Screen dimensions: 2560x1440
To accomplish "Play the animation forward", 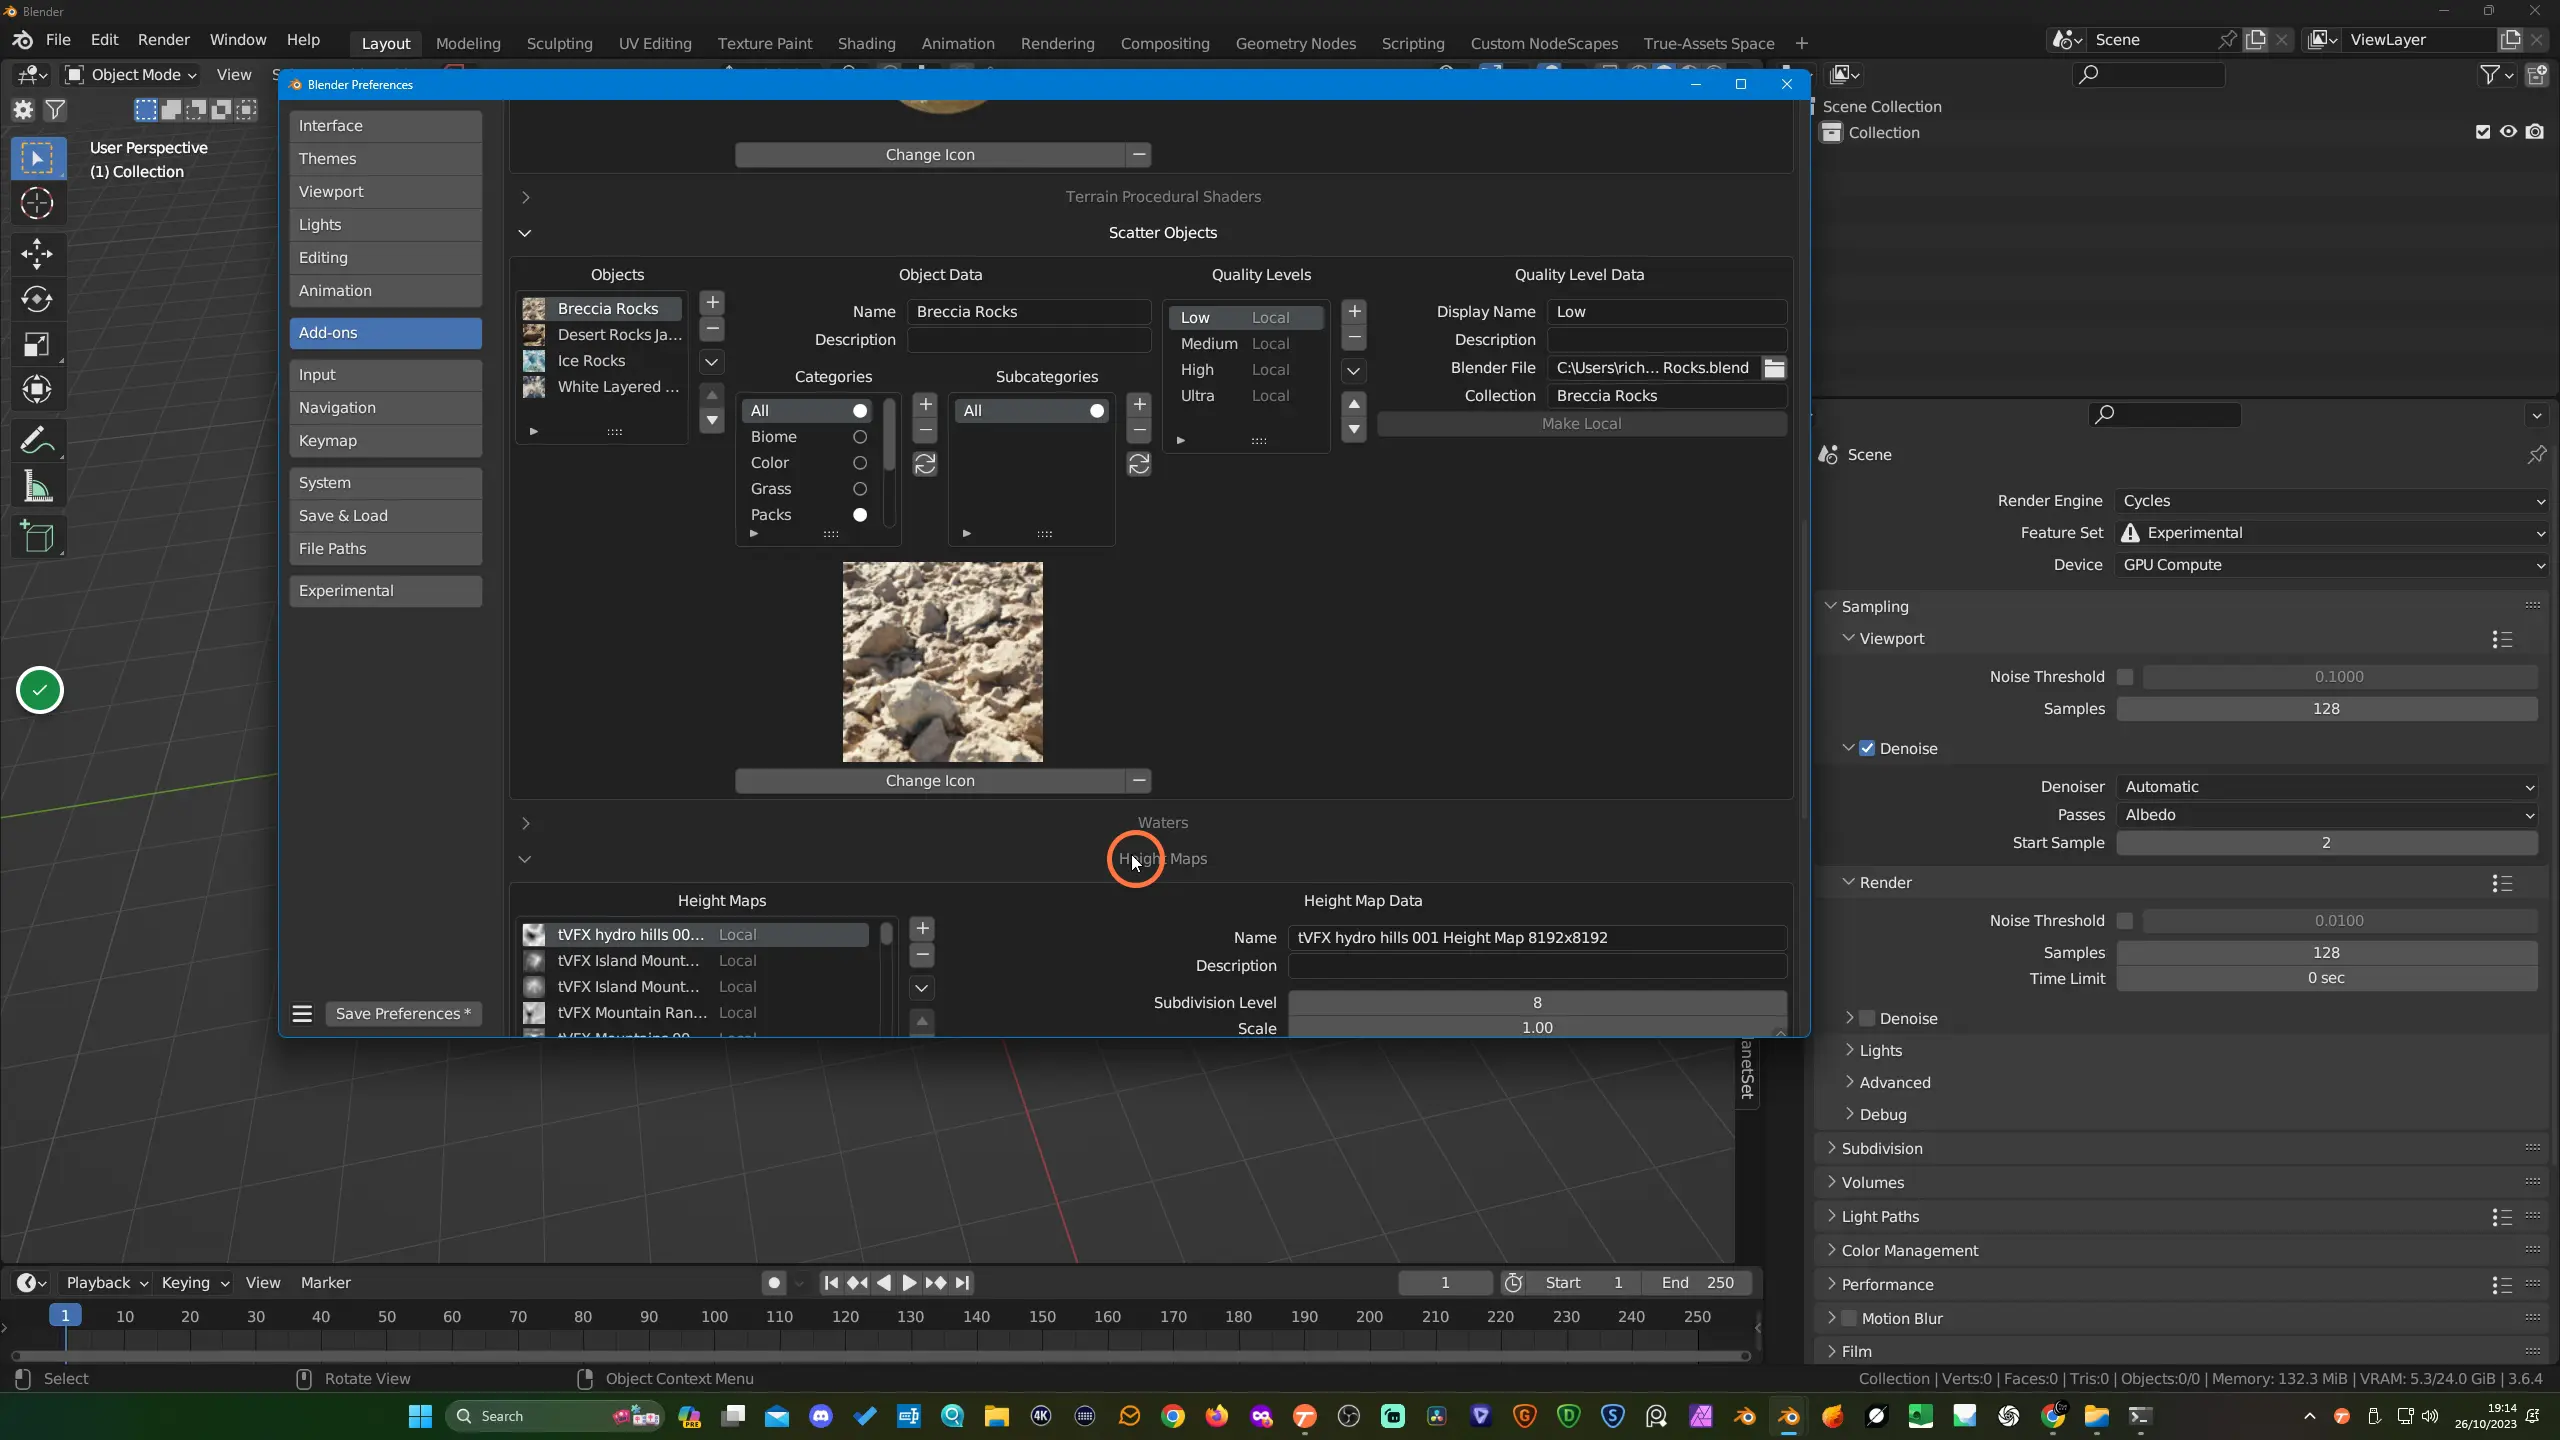I will (909, 1283).
